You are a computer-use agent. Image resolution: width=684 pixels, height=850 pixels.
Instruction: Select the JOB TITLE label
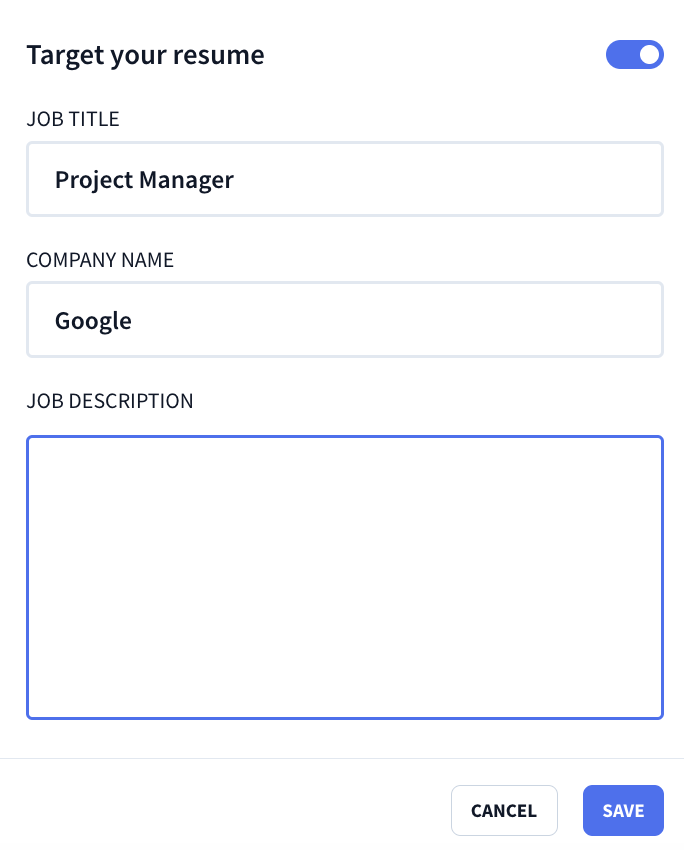tap(72, 118)
